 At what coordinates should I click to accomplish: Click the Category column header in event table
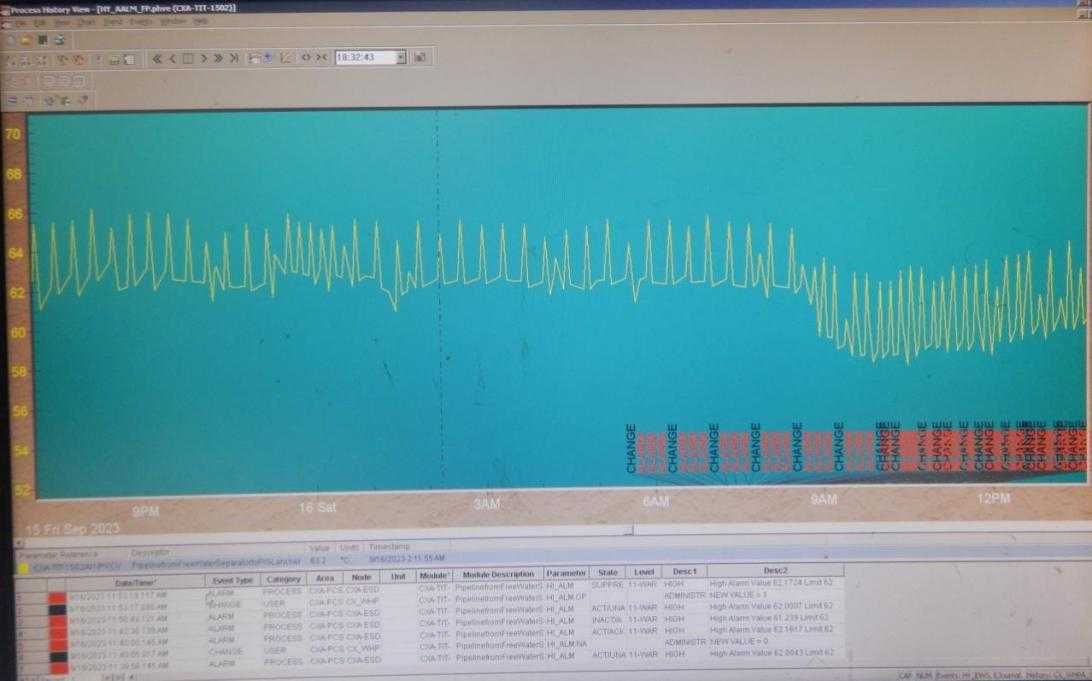point(284,580)
